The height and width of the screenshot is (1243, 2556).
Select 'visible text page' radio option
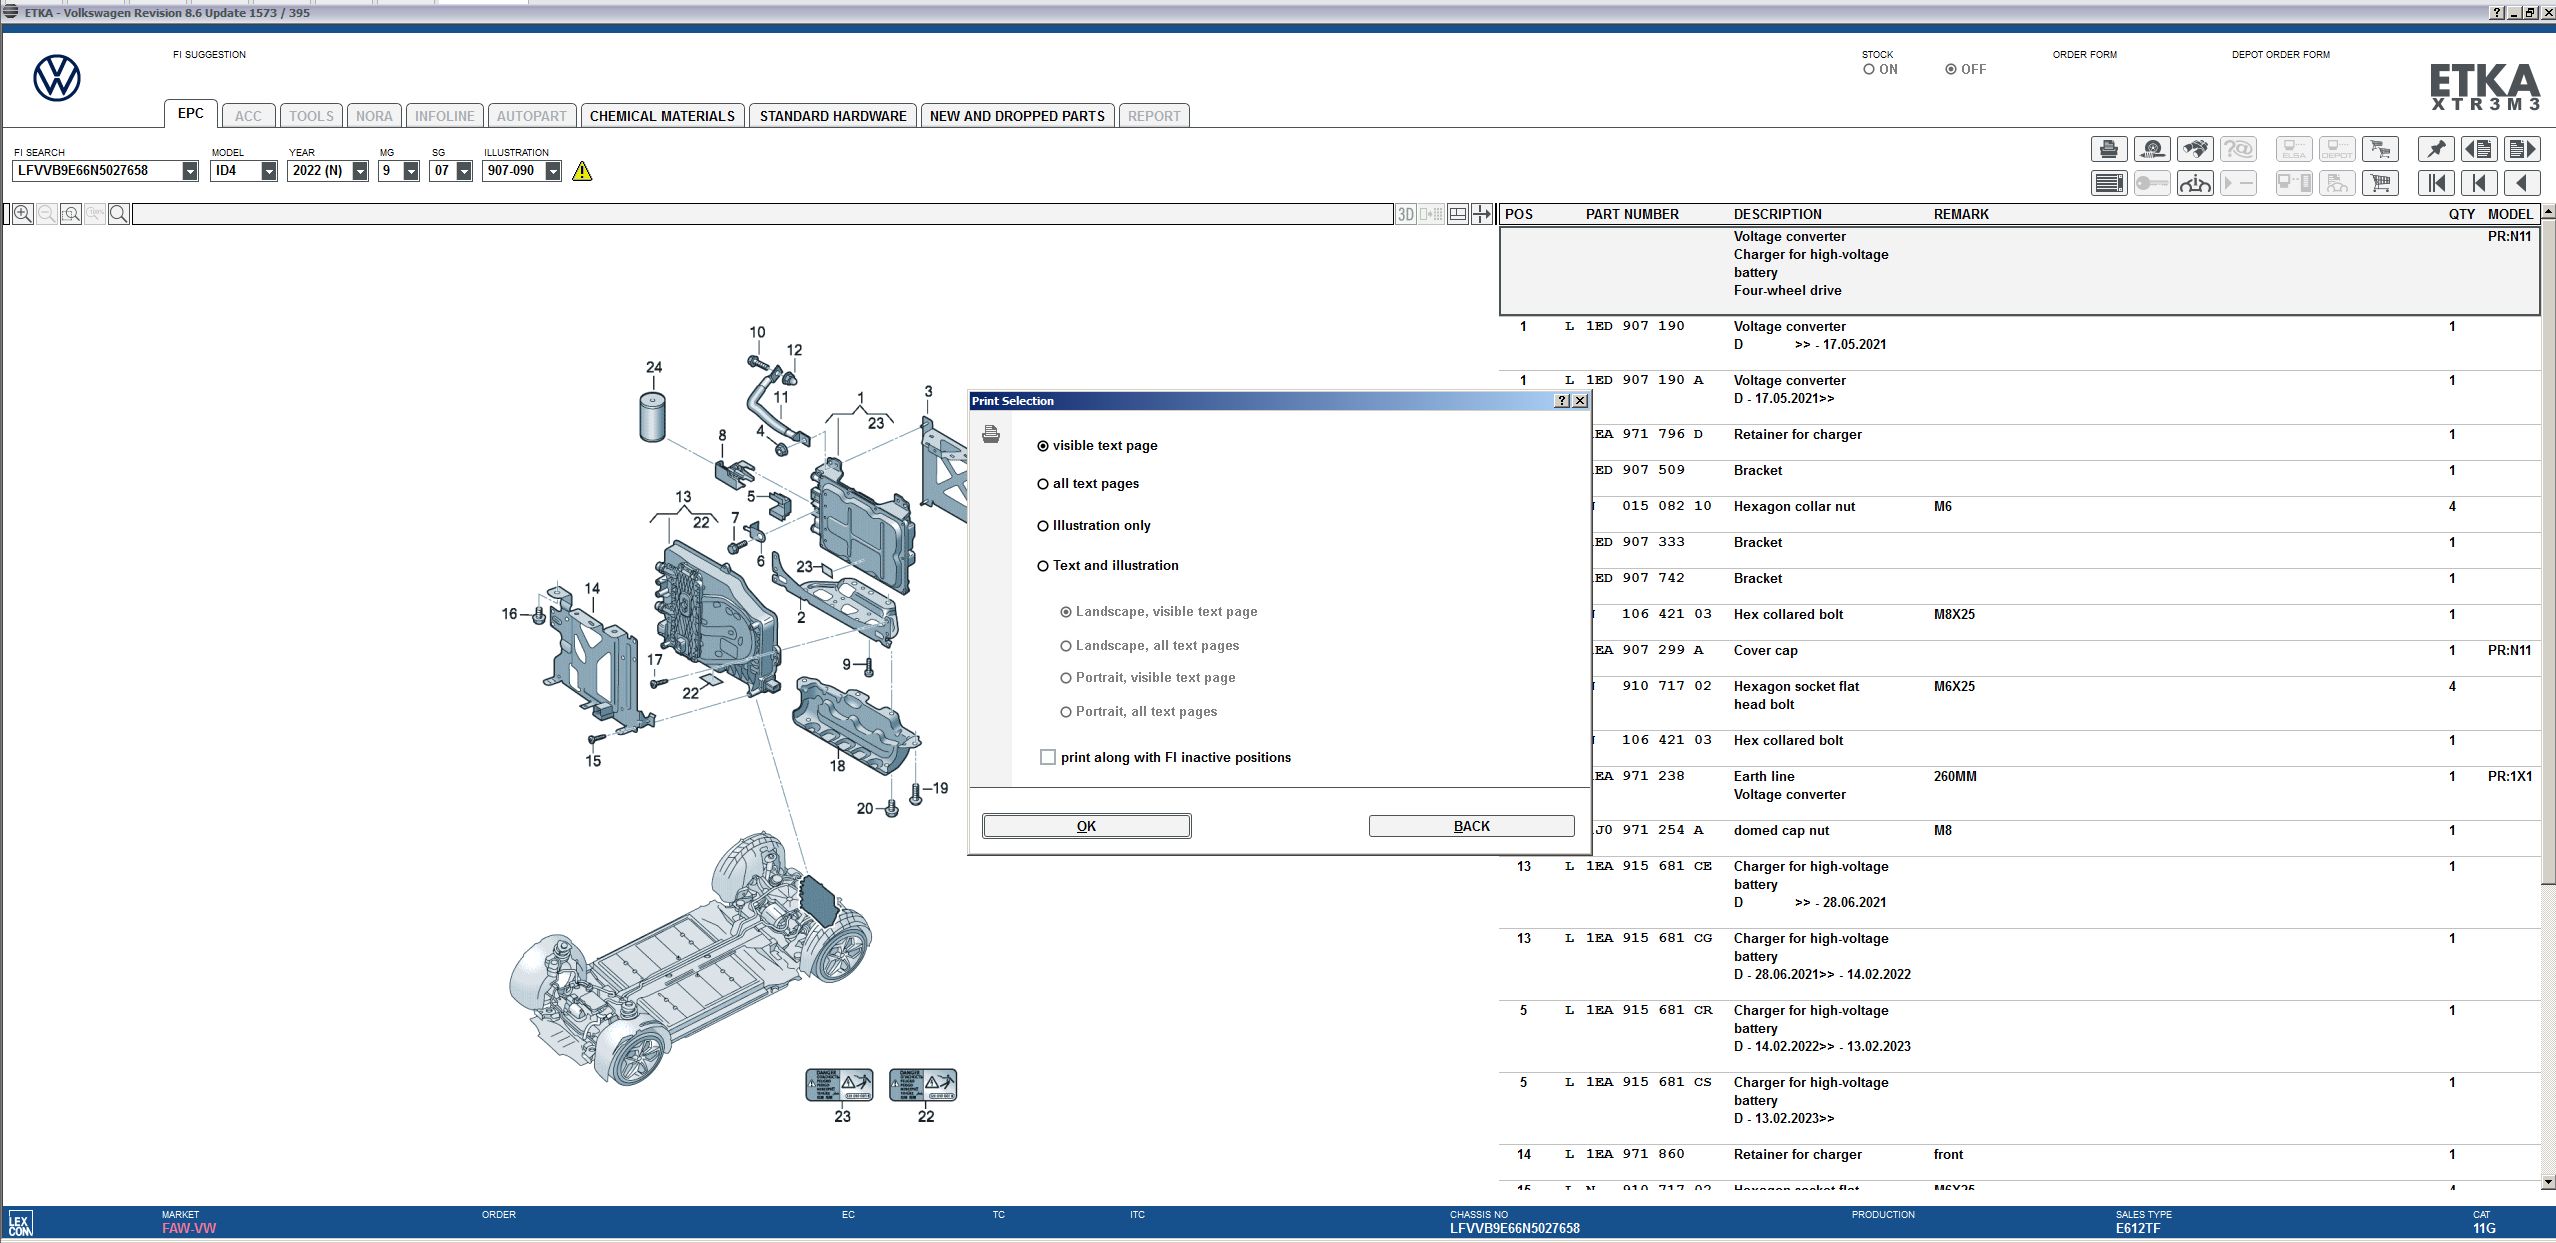coord(1097,446)
